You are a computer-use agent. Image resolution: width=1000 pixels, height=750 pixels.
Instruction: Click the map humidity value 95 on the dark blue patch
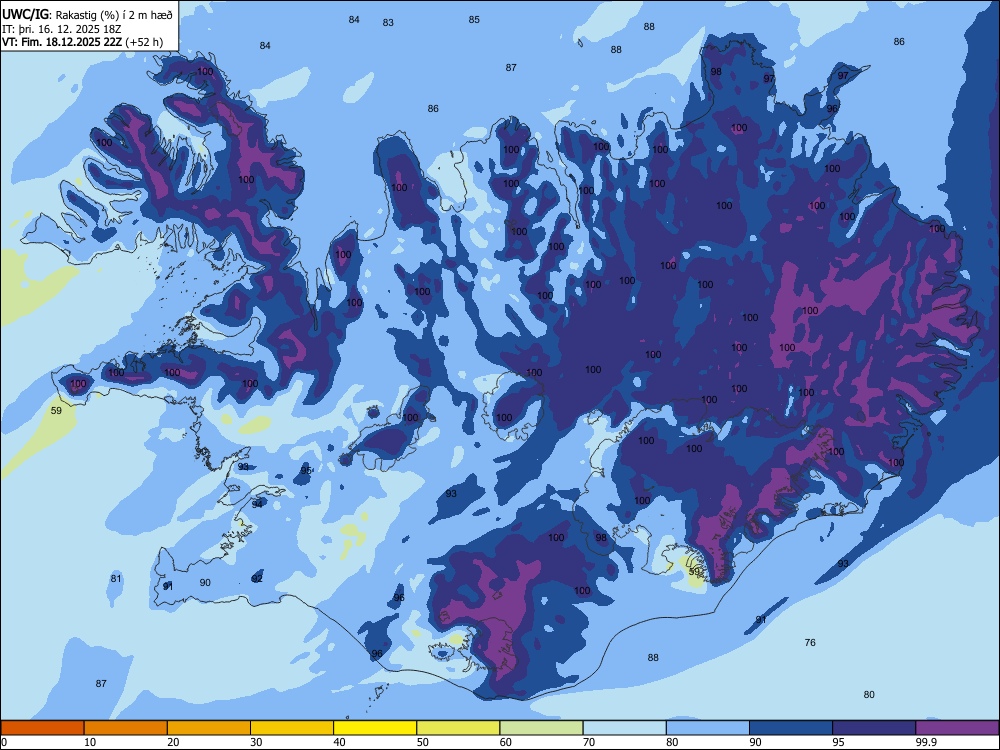[x=306, y=470]
